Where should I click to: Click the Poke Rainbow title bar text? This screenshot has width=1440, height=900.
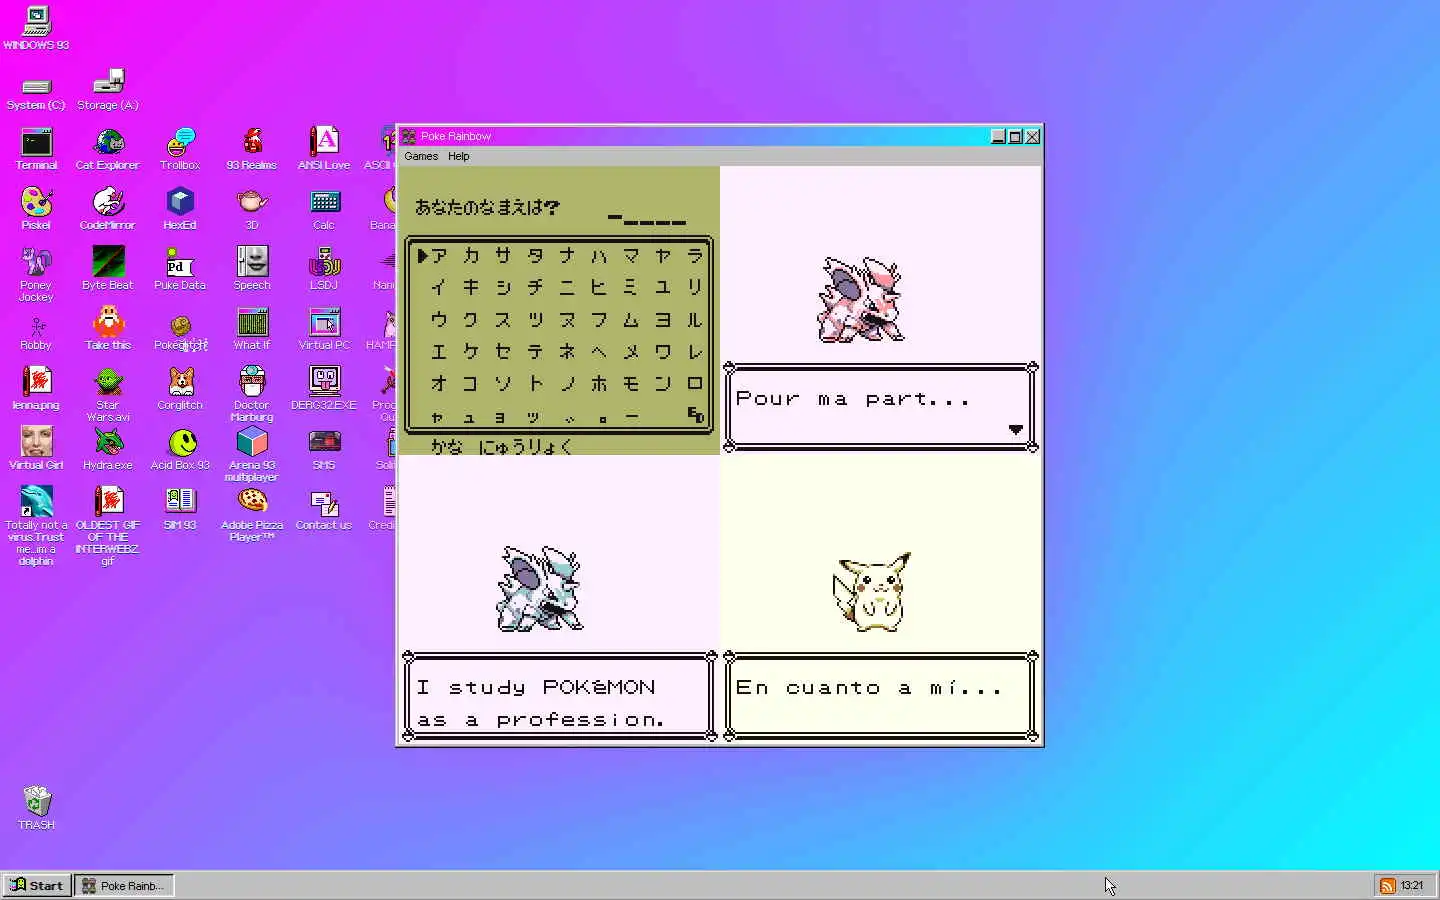456,137
